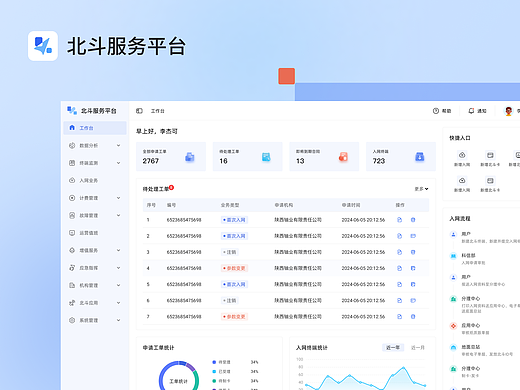
Task: Click the 工作台 breadcrumb in header
Action: [x=158, y=111]
